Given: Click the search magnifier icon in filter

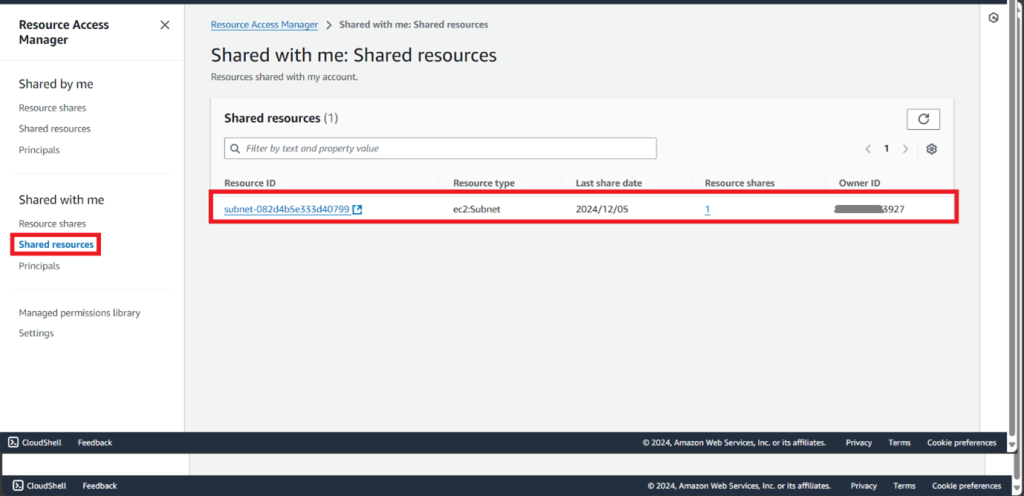Looking at the screenshot, I should pyautogui.click(x=235, y=149).
